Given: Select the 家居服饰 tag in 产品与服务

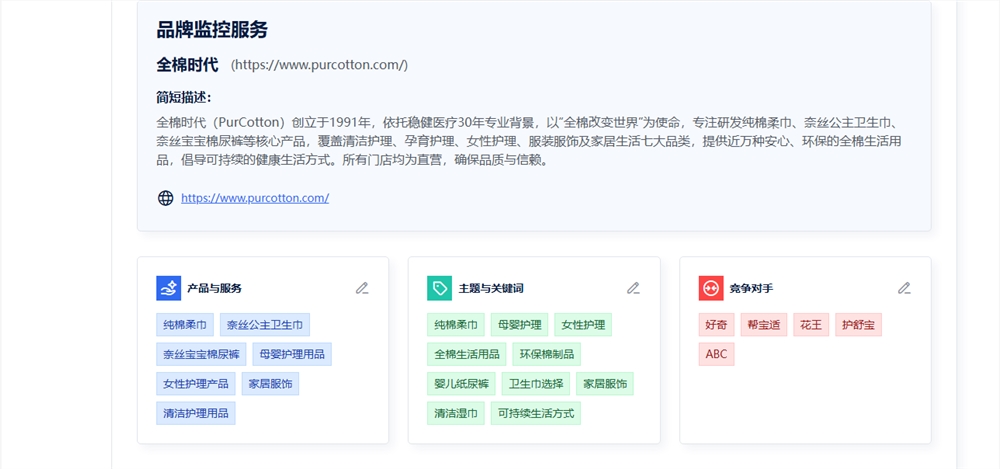Looking at the screenshot, I should tap(270, 384).
